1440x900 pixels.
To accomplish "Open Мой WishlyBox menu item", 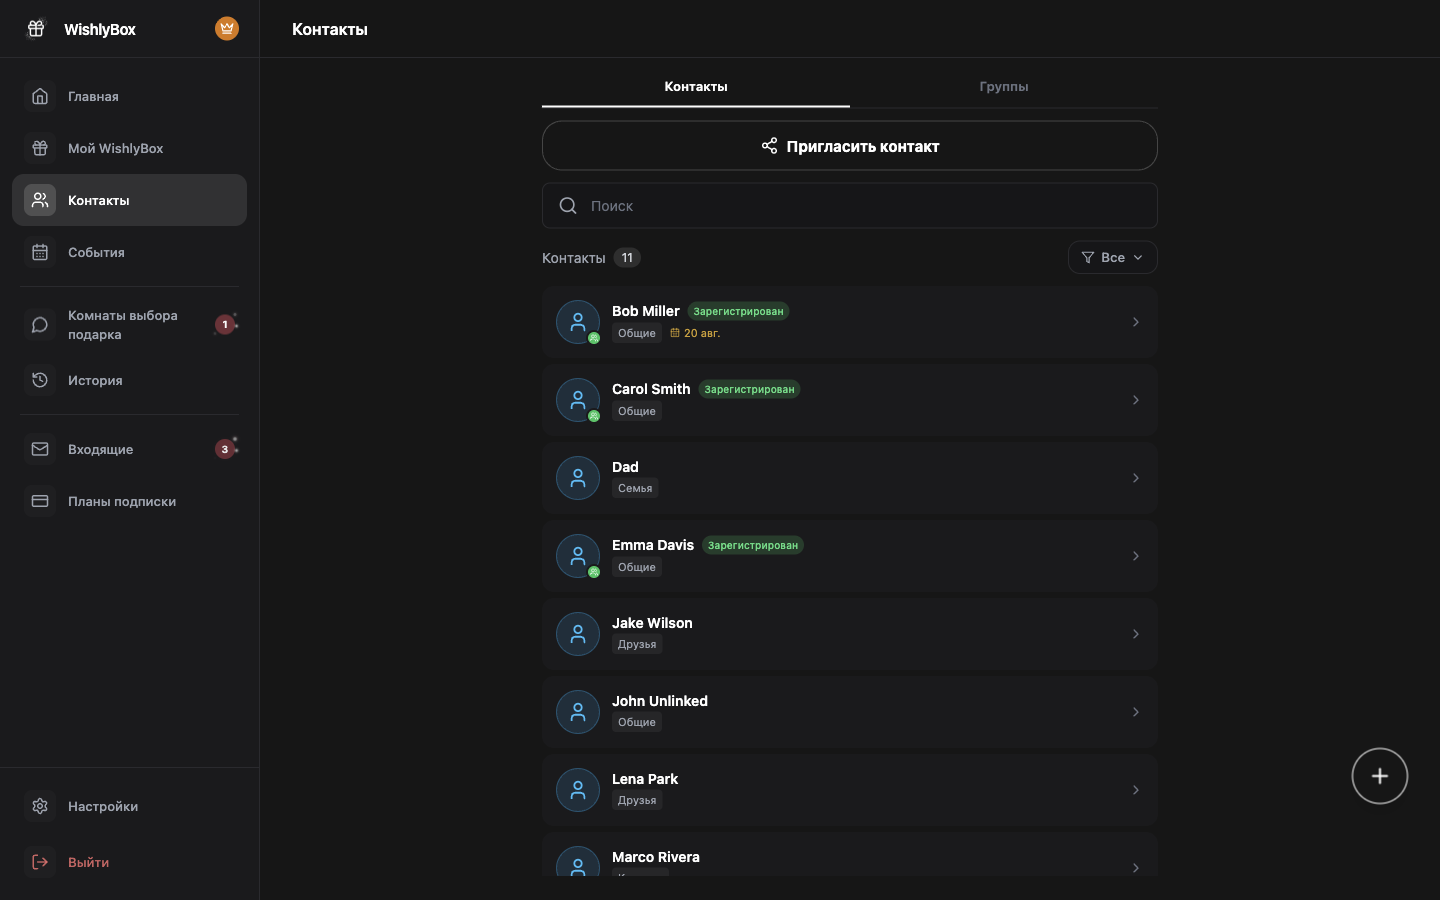I will 129,148.
